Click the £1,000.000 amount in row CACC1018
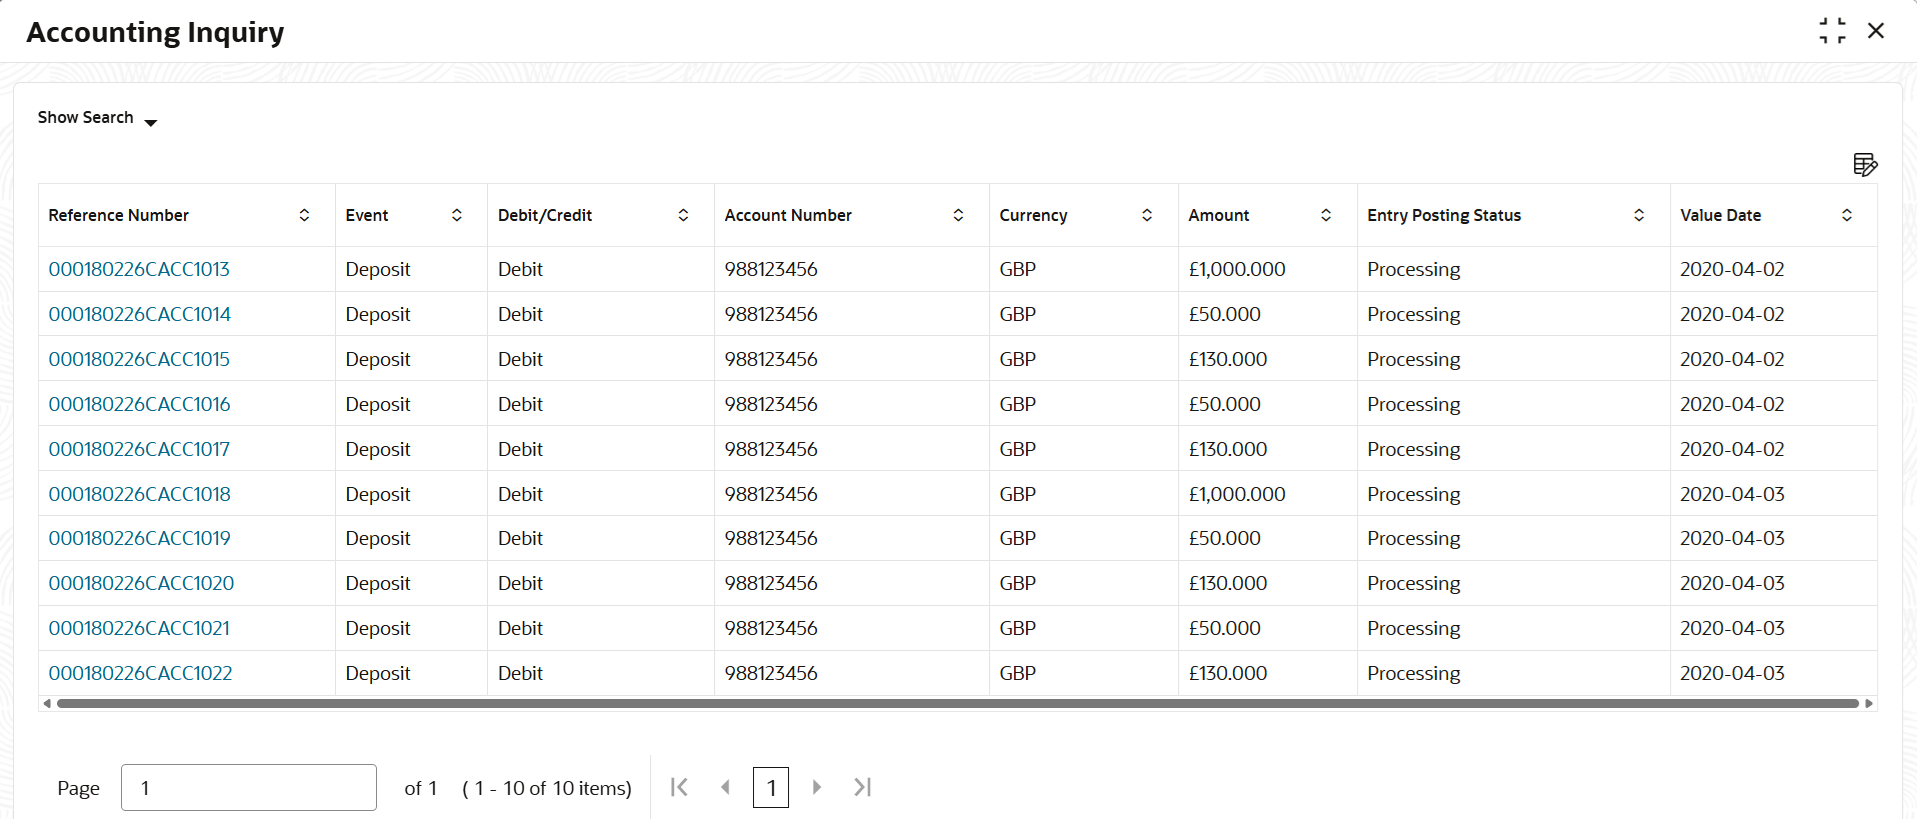The width and height of the screenshot is (1917, 819). pos(1237,494)
